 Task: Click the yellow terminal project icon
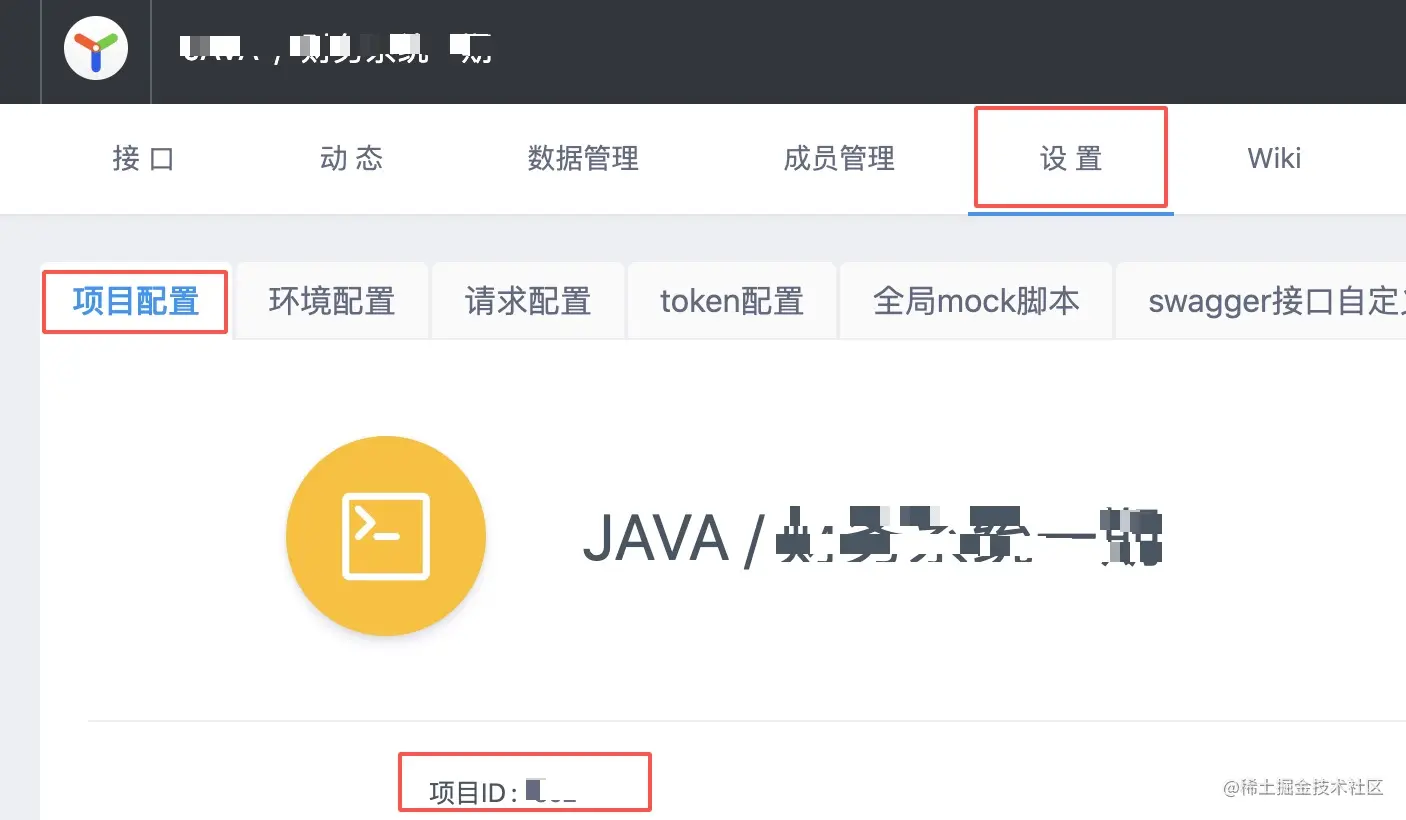386,536
